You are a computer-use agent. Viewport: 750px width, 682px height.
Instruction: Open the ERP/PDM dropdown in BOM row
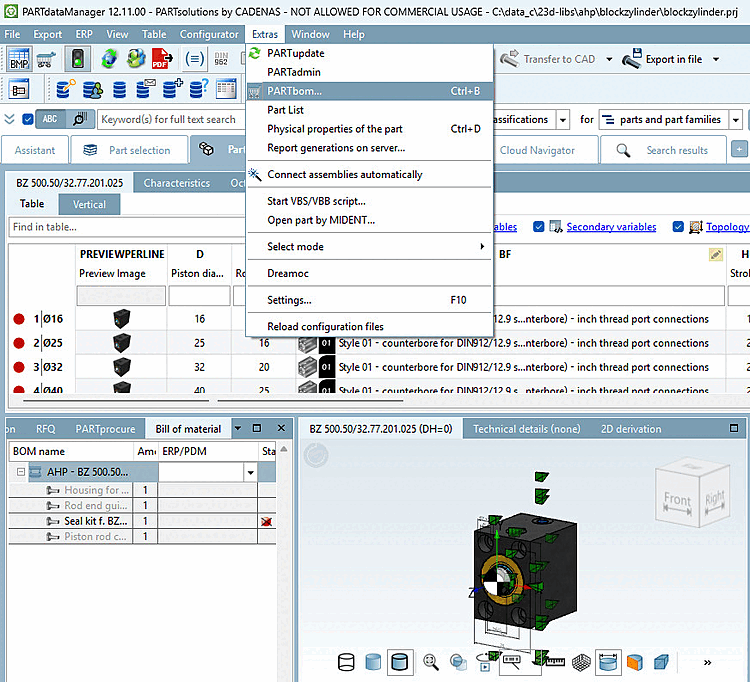point(250,473)
